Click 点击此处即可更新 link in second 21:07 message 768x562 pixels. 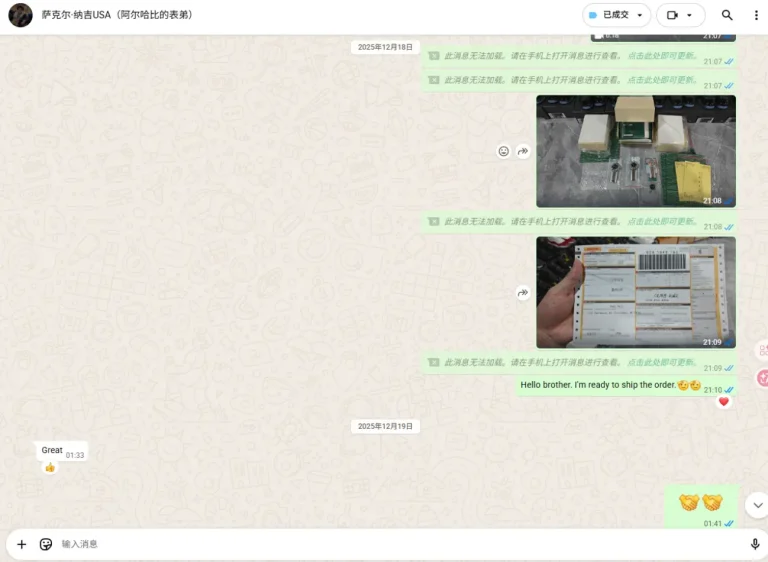click(662, 80)
